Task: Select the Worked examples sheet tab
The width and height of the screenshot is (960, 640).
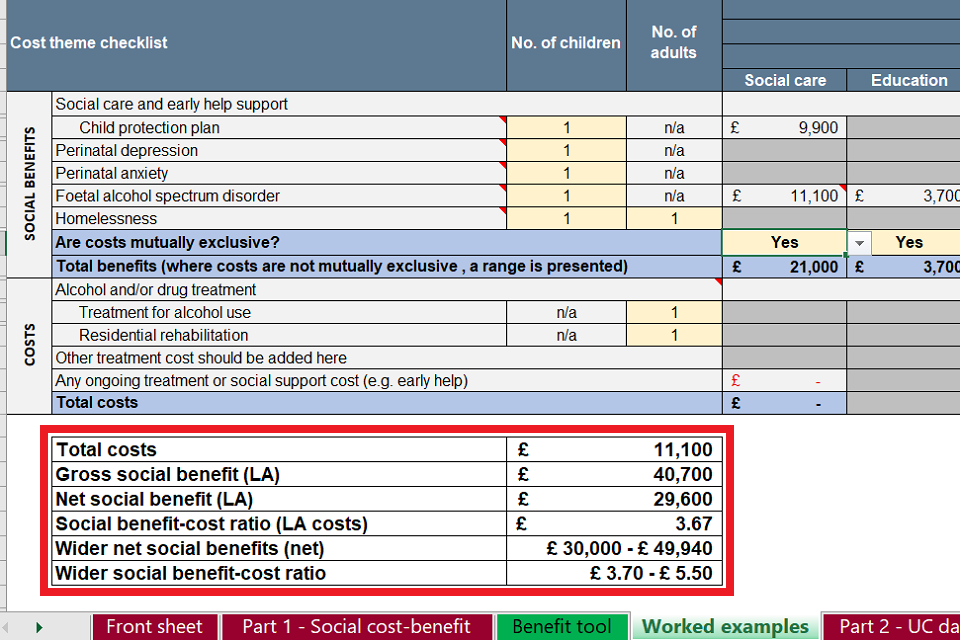Action: (x=725, y=627)
